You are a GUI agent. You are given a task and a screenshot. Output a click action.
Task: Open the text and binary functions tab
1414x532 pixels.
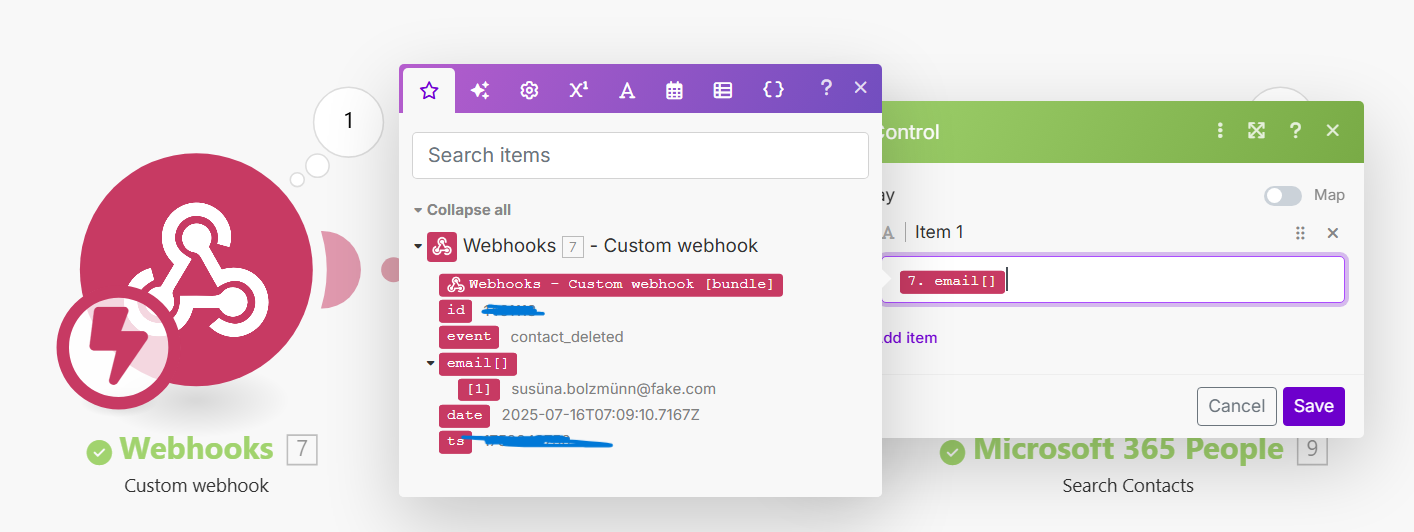tap(627, 90)
